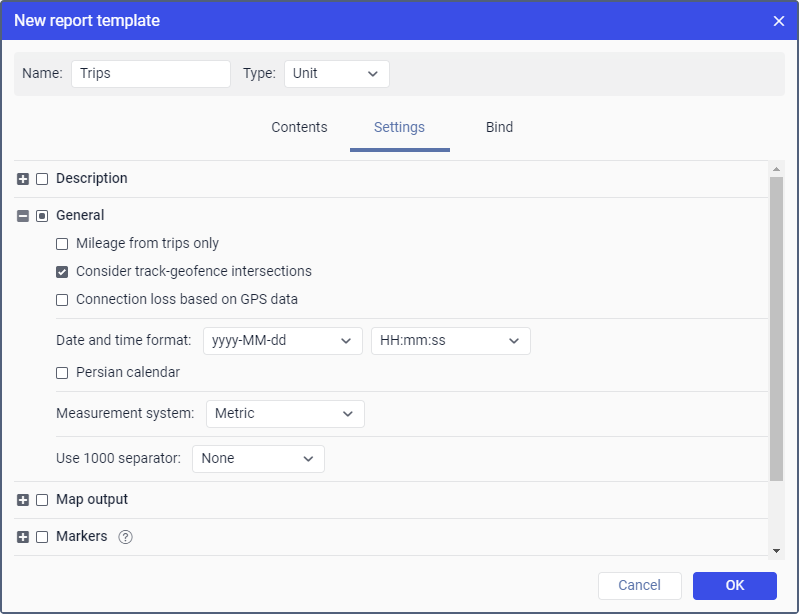799x614 pixels.
Task: Switch to the Bind tab
Action: (x=499, y=128)
